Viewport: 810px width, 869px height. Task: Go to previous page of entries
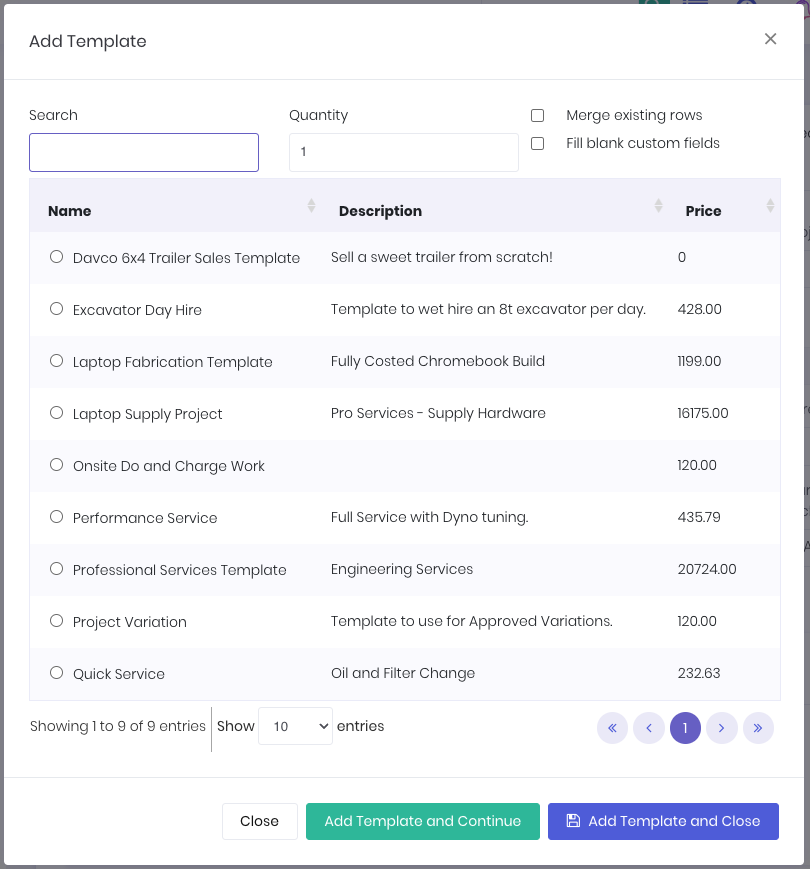[x=649, y=728]
